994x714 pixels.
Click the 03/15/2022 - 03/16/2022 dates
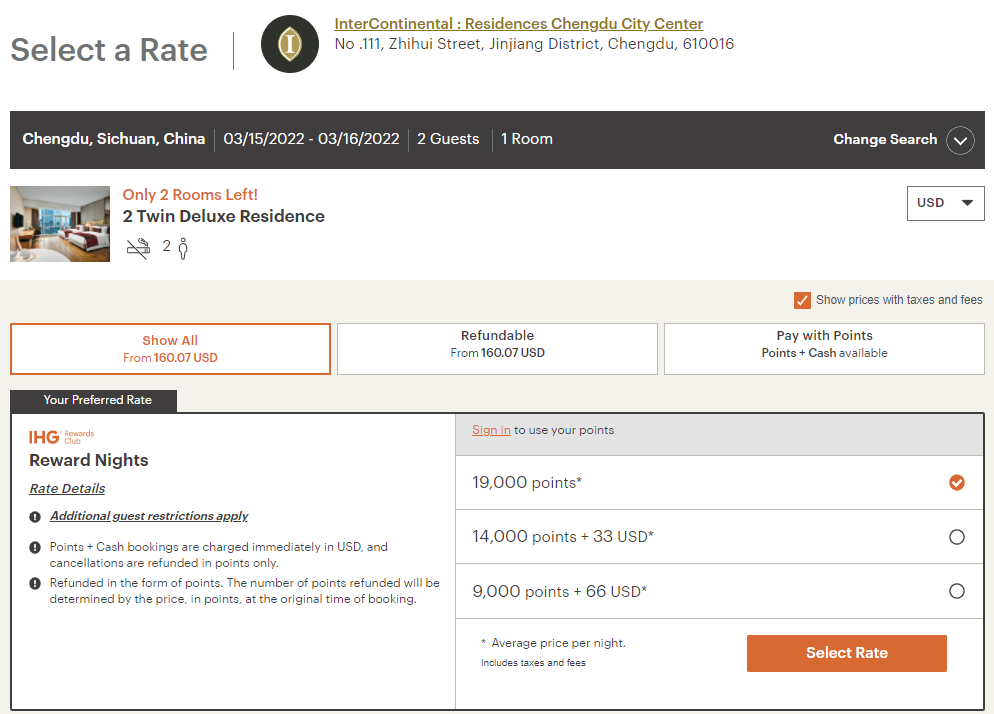point(311,139)
